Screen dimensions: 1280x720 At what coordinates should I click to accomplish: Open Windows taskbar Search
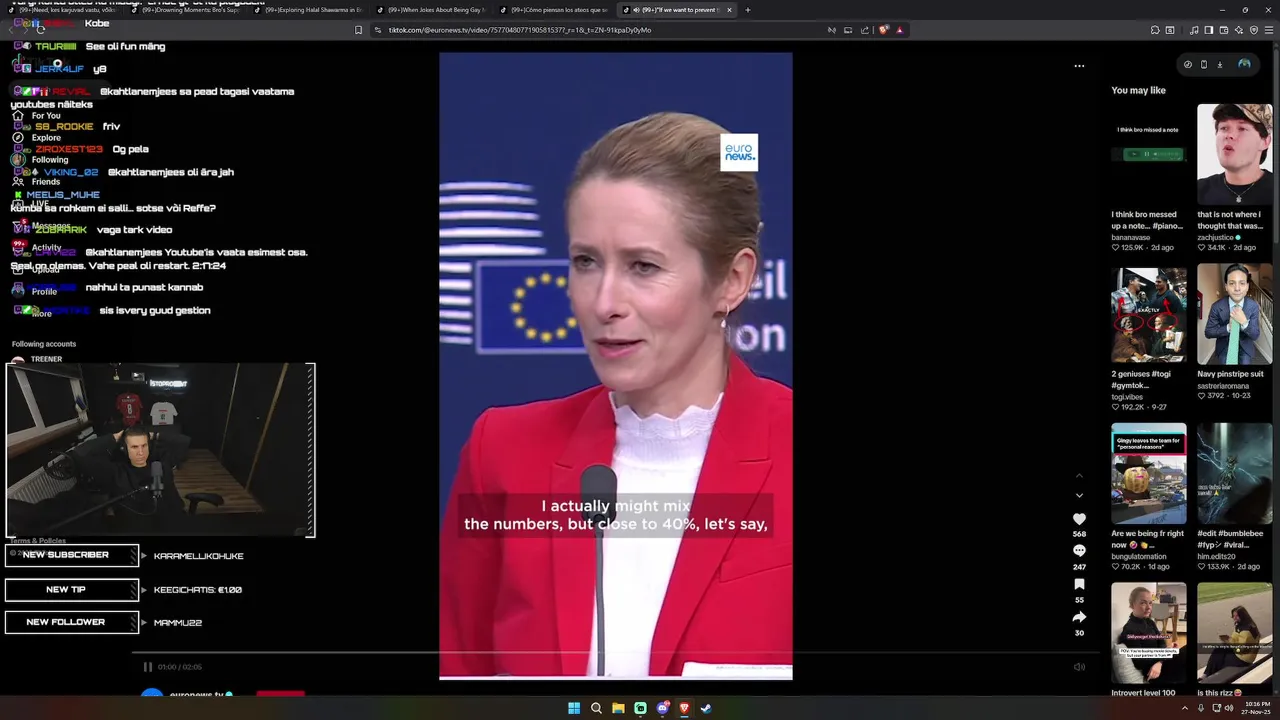pos(596,708)
